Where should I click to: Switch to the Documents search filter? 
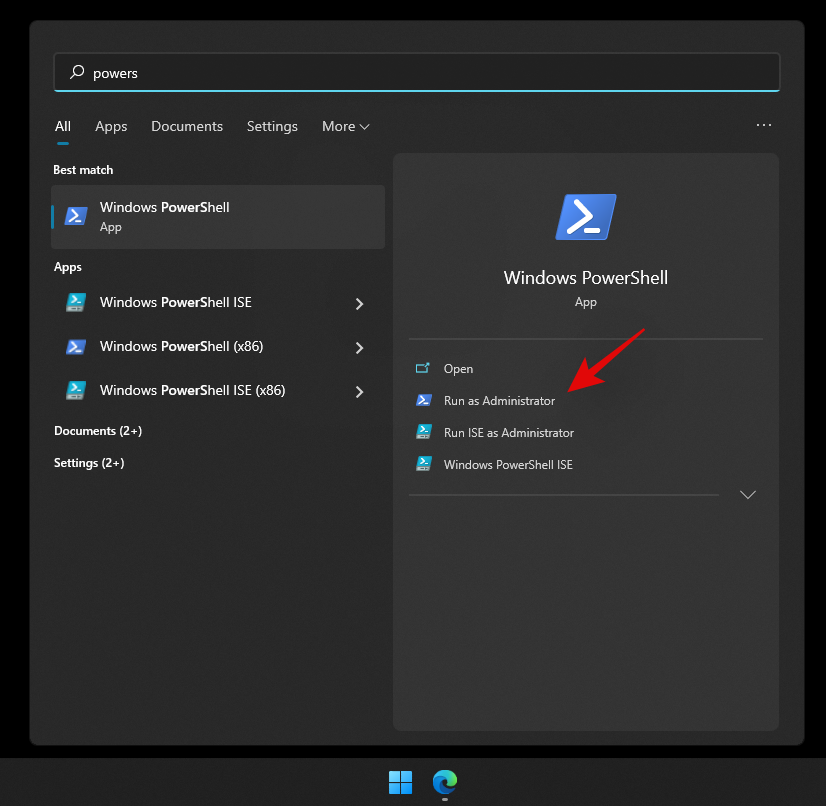(x=187, y=126)
